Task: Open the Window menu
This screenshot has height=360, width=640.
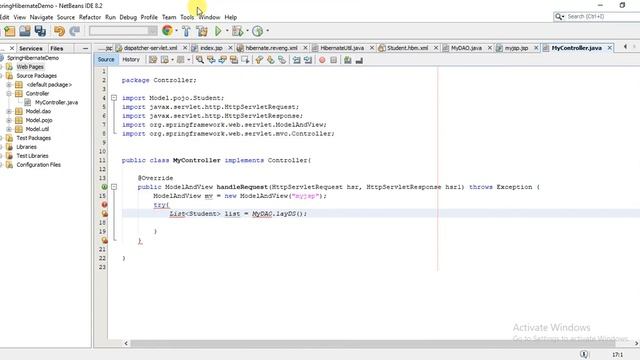Action: [209, 17]
